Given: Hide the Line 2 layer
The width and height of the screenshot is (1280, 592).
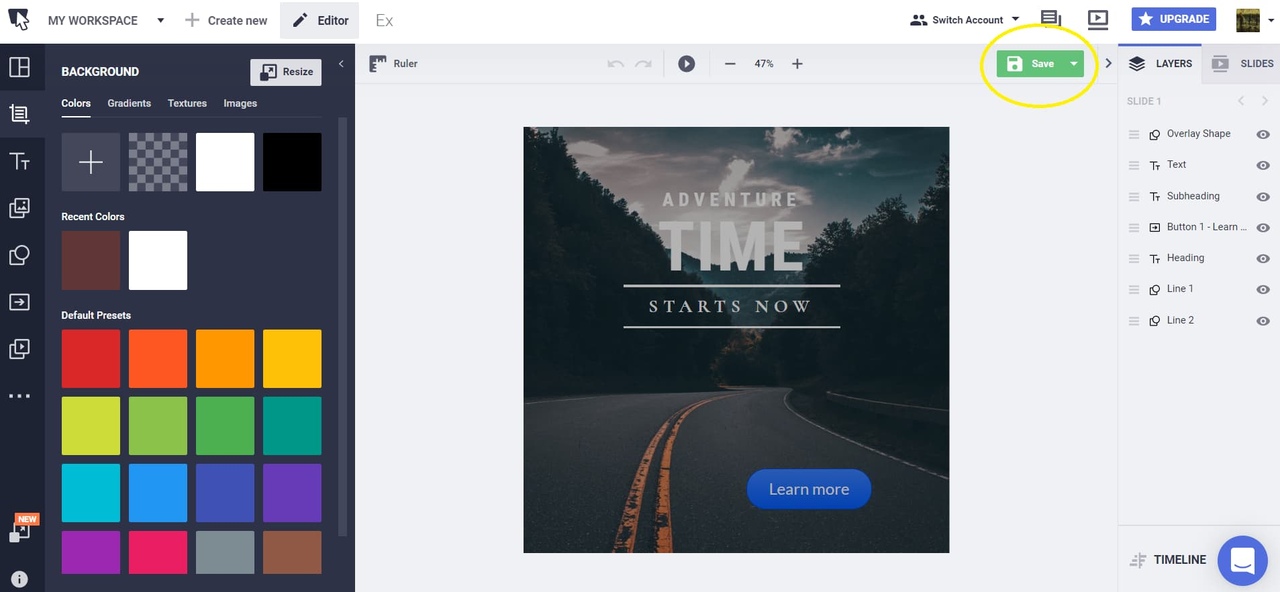Looking at the screenshot, I should (x=1263, y=321).
